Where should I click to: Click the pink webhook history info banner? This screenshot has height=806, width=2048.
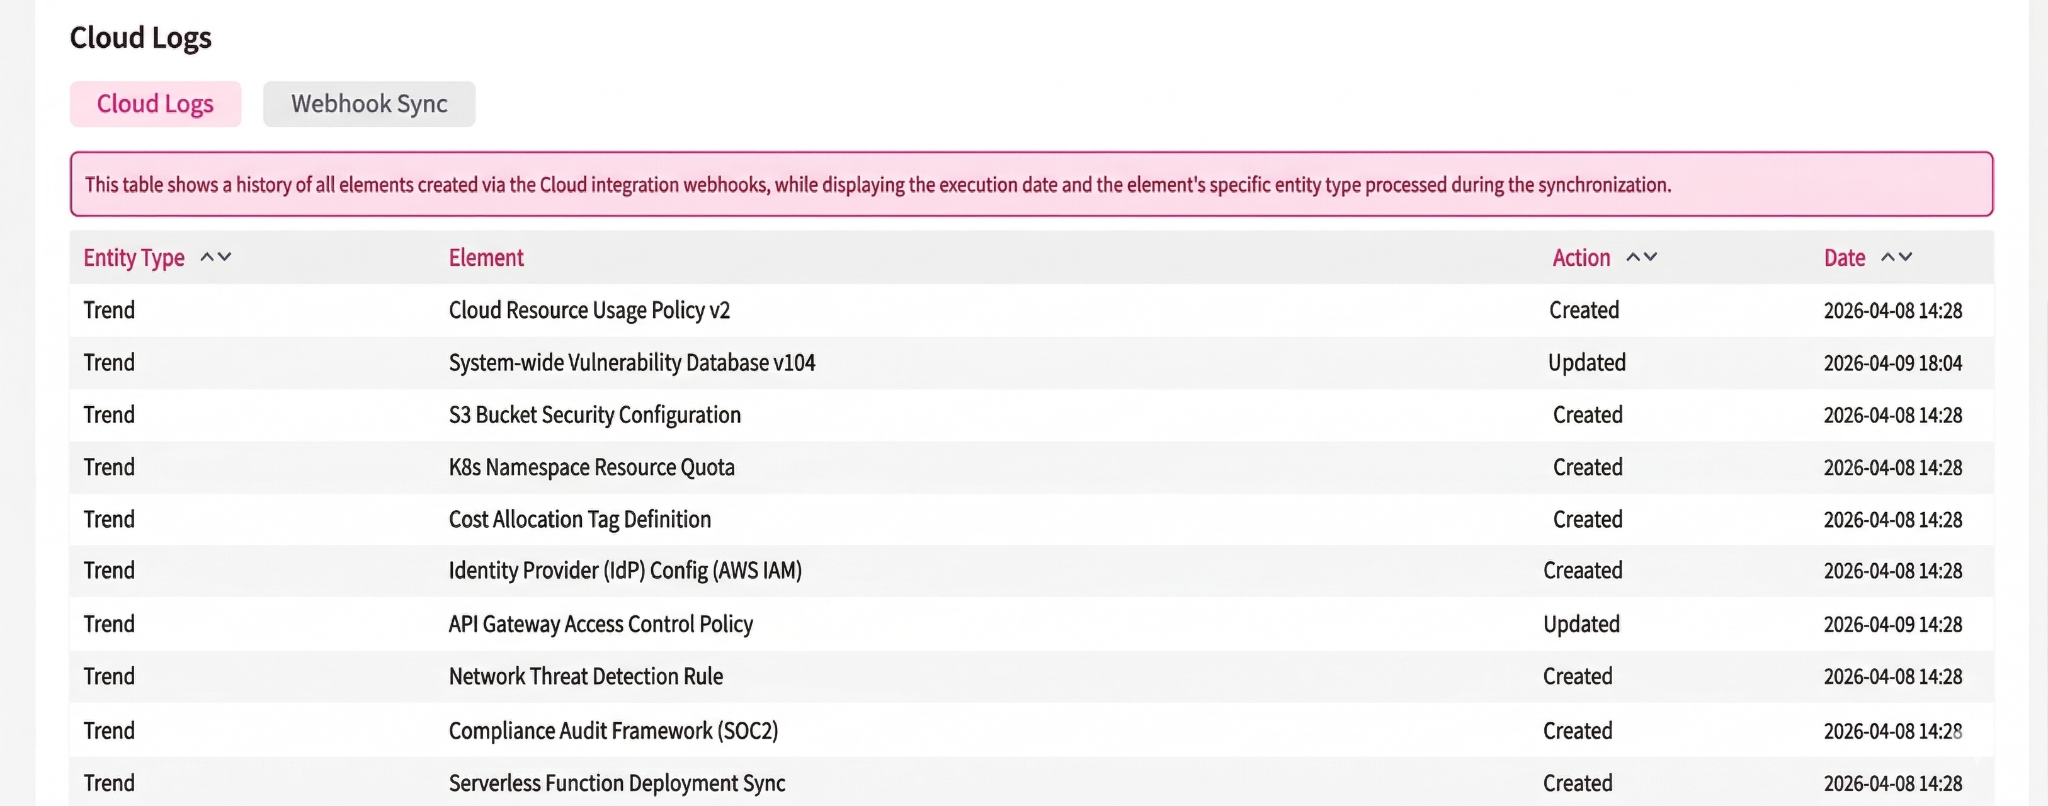pos(1030,184)
